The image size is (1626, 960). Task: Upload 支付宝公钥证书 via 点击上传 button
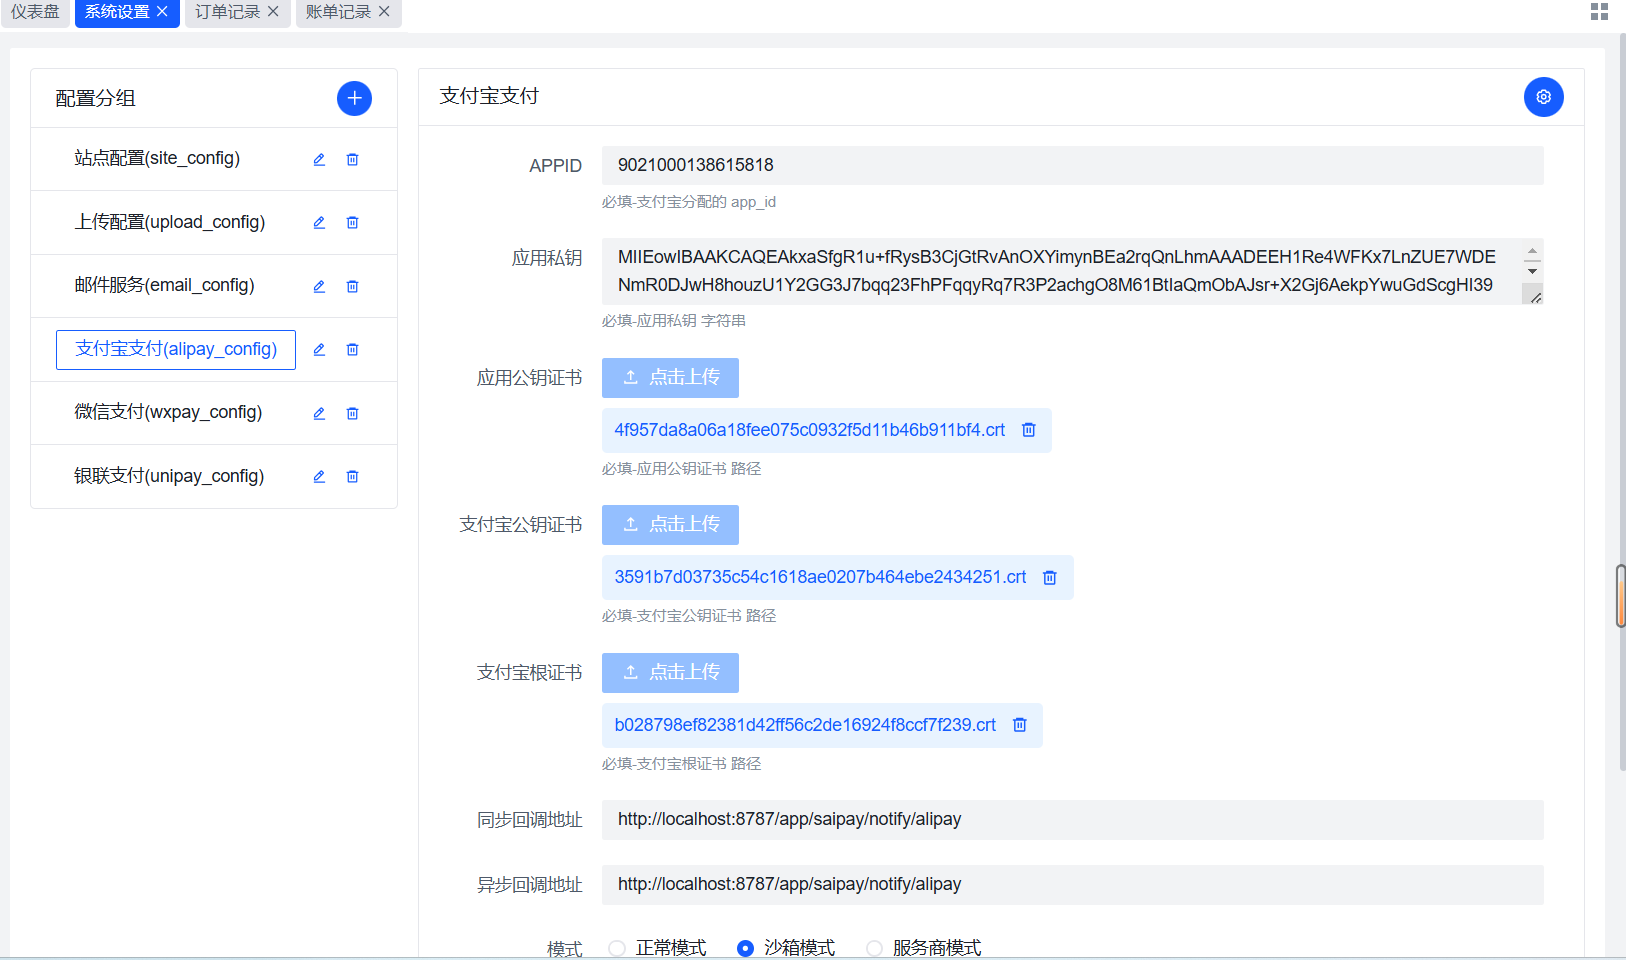tap(670, 525)
